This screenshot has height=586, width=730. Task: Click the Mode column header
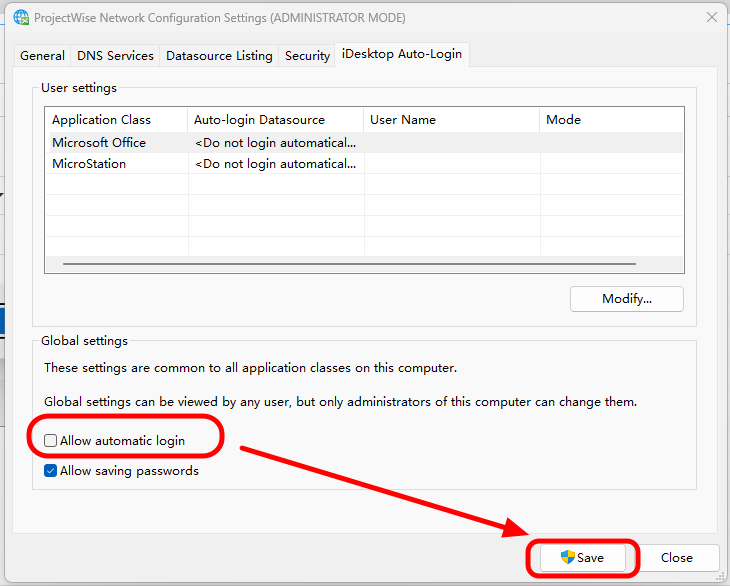[x=612, y=120]
